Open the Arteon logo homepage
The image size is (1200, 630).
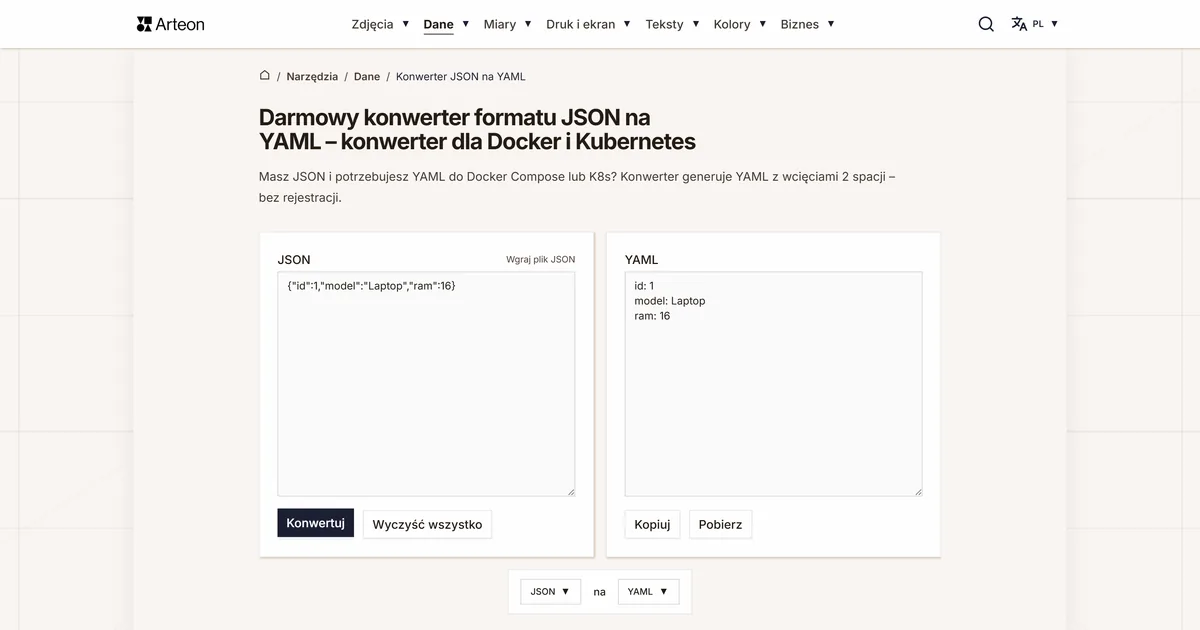tap(170, 24)
